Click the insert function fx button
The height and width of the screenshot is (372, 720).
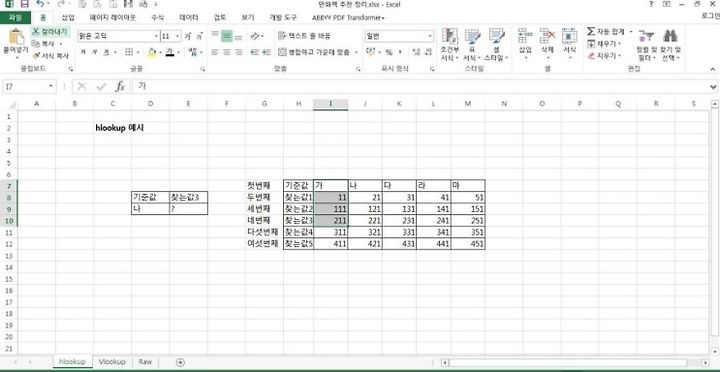[120, 86]
